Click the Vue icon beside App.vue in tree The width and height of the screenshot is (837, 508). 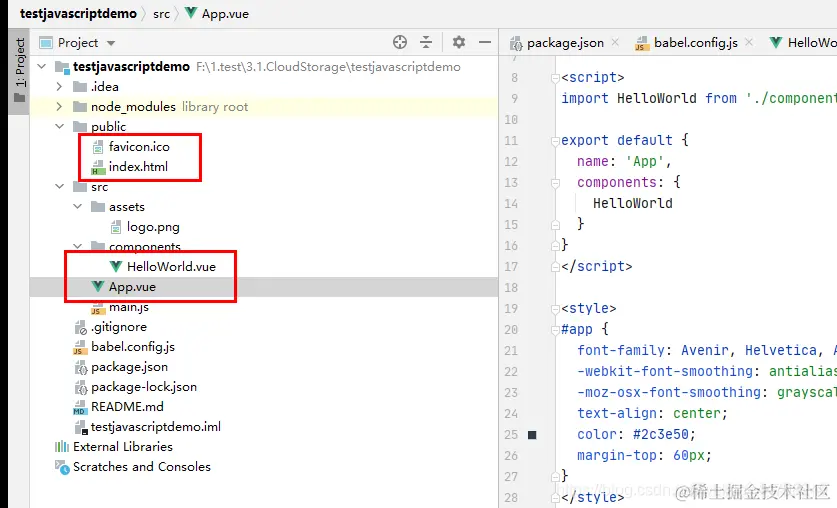point(97,287)
